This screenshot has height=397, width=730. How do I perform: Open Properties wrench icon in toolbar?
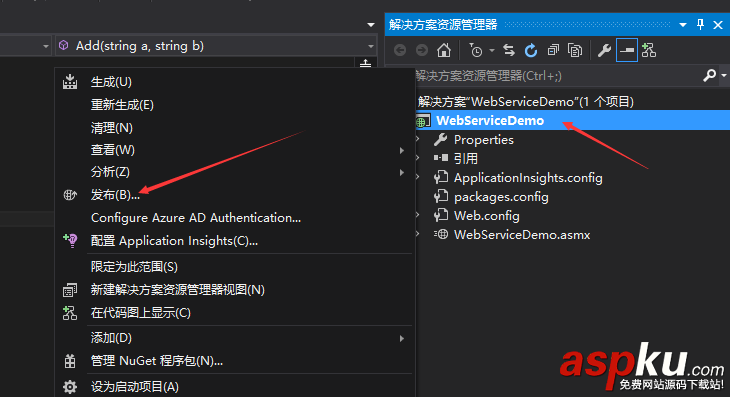point(604,50)
